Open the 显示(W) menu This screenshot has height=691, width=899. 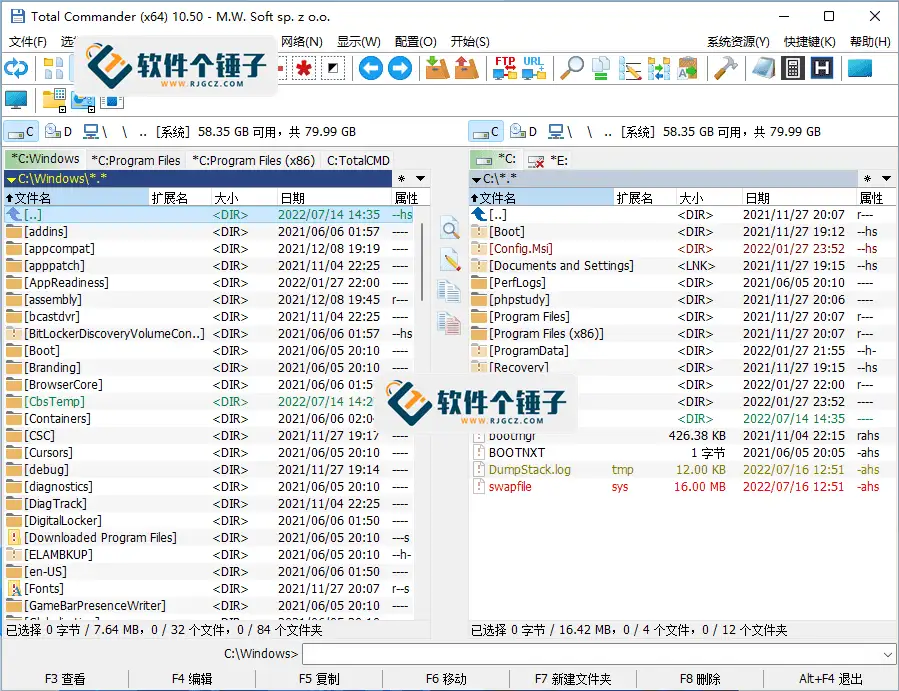(358, 41)
